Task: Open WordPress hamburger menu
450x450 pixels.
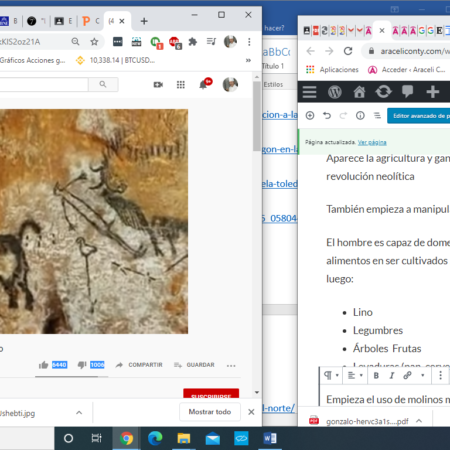Action: coord(309,92)
